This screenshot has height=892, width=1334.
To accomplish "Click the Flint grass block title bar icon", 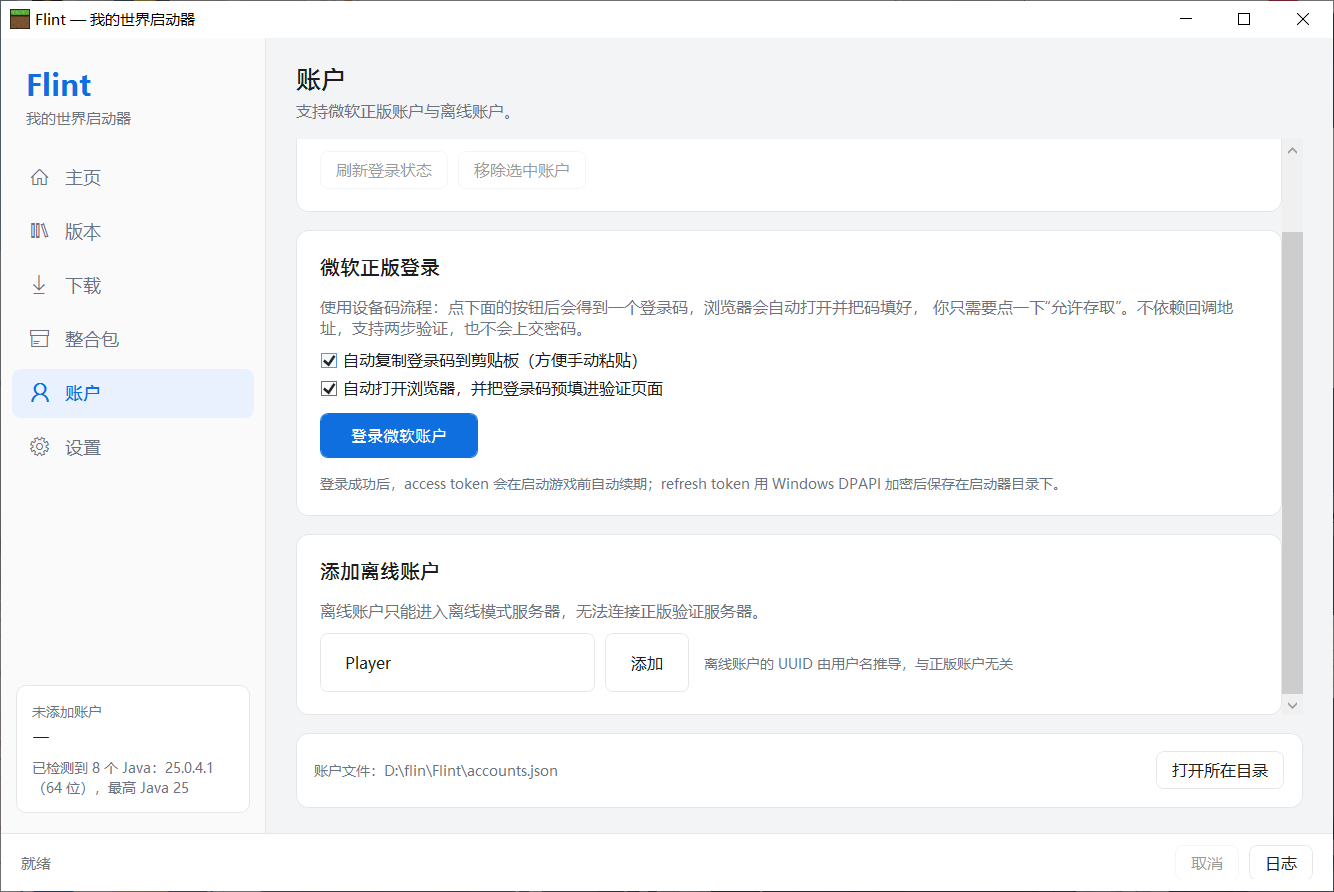I will (x=20, y=19).
